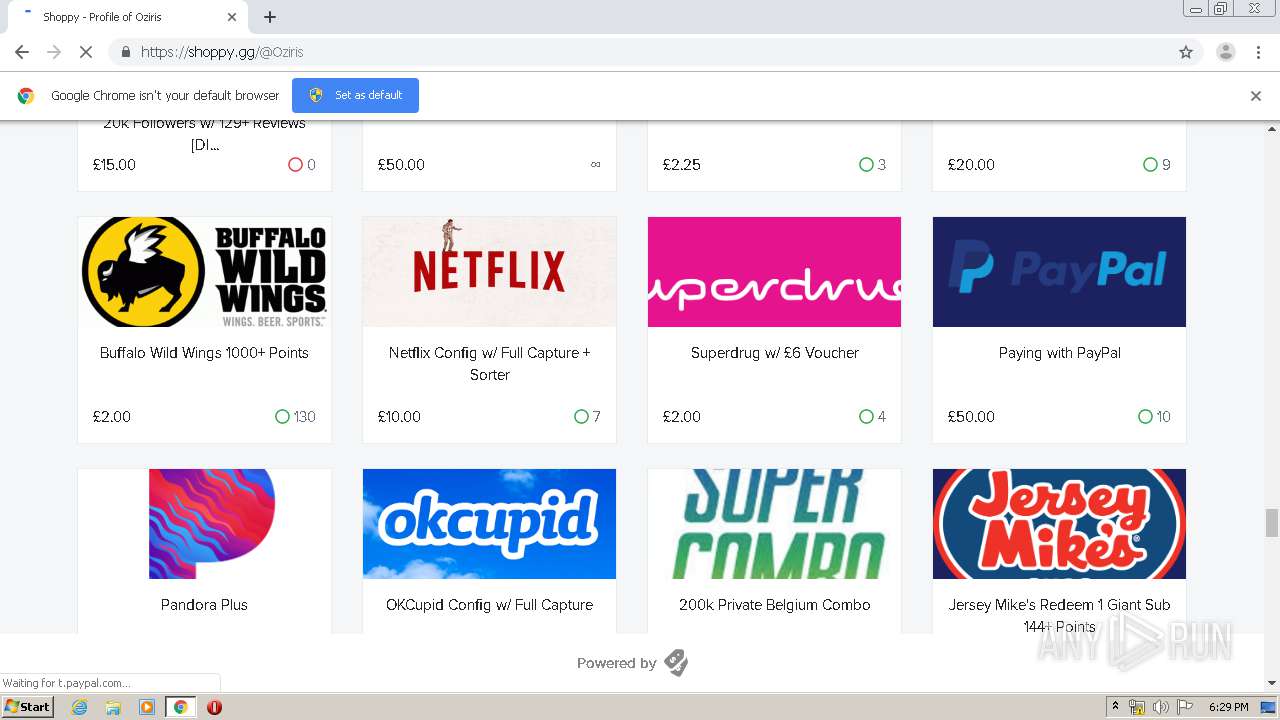The width and height of the screenshot is (1280, 720).
Task: Select Superdrug w/ £6 Voucher title
Action: 774,353
